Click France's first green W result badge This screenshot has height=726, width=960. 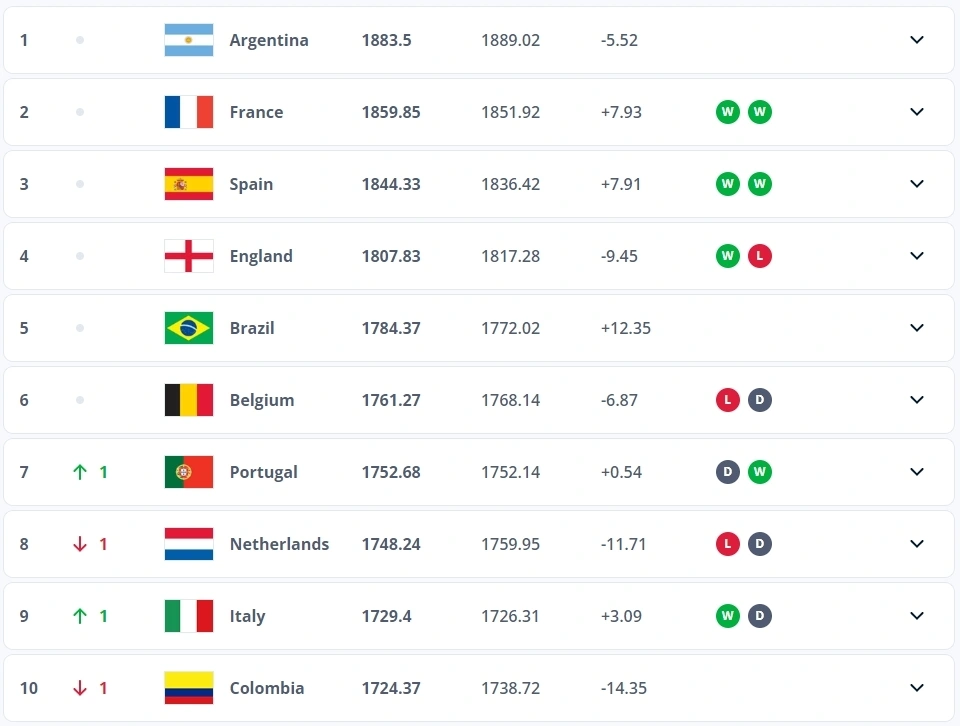tap(727, 112)
